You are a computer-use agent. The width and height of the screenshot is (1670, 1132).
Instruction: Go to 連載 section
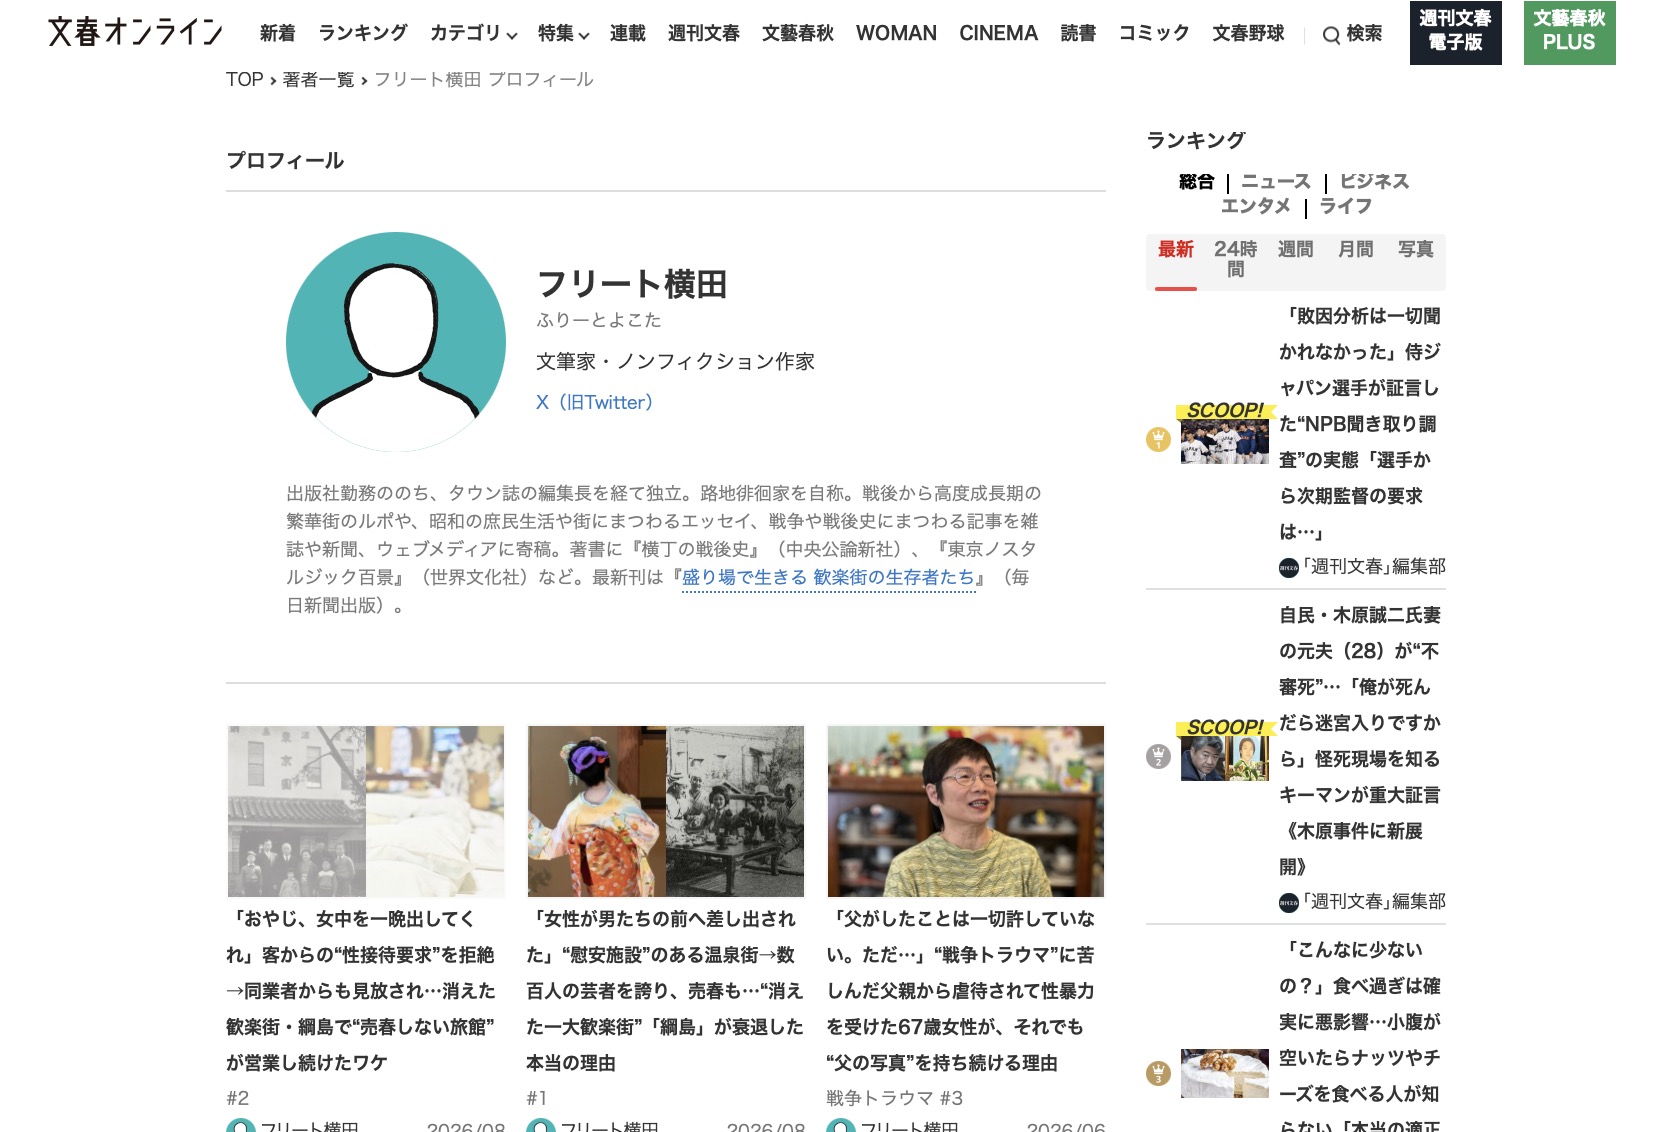[x=628, y=33]
